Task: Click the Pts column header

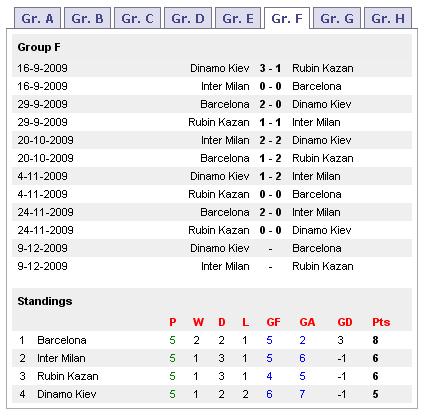Action: (381, 322)
